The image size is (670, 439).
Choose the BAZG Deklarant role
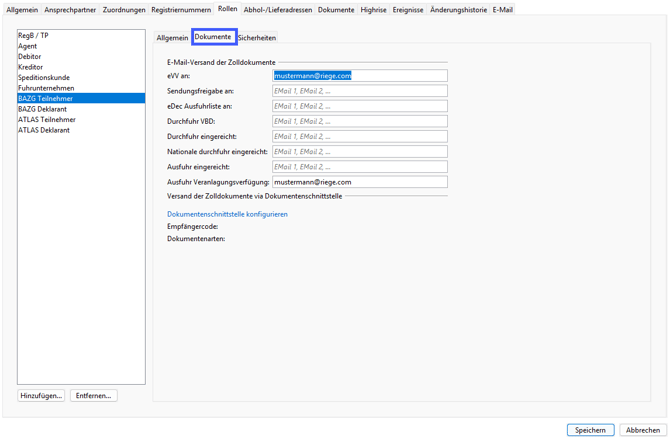point(42,109)
